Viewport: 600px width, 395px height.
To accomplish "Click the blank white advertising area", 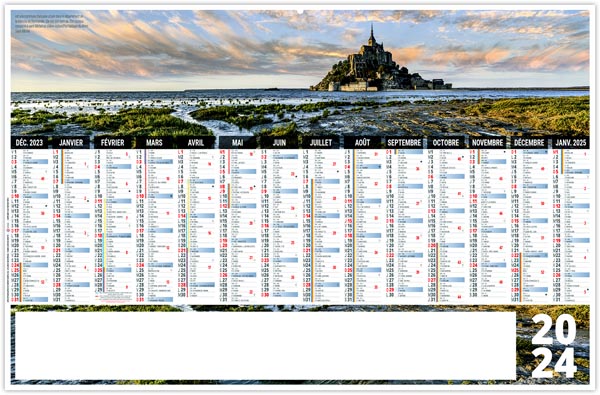I will point(266,346).
